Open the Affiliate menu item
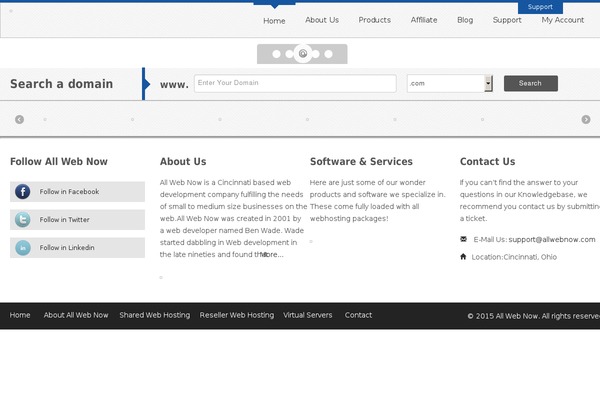Image resolution: width=600 pixels, height=400 pixels. [x=424, y=20]
